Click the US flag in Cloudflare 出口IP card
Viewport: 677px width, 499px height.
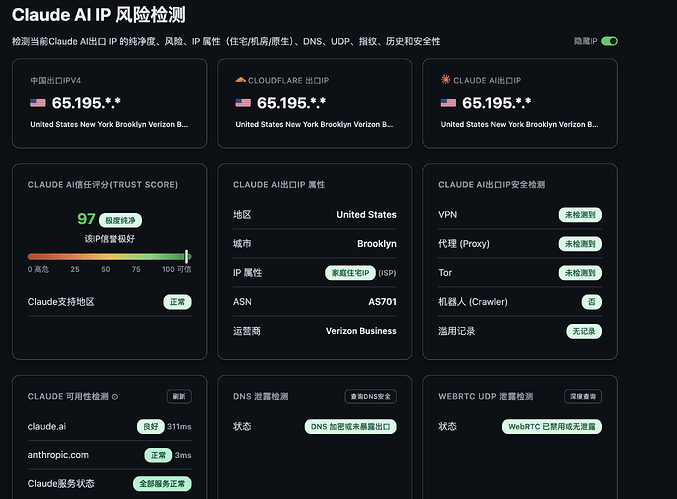coord(243,103)
